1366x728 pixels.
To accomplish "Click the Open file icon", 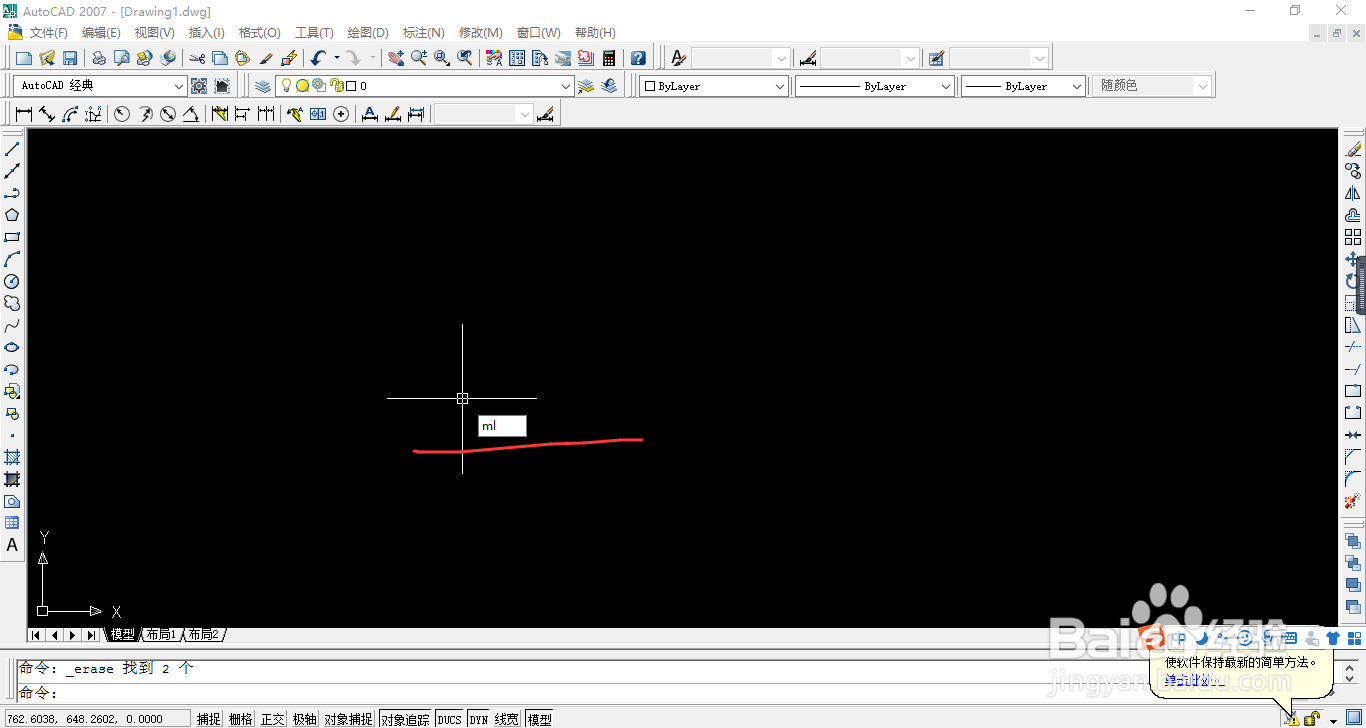I will [47, 58].
